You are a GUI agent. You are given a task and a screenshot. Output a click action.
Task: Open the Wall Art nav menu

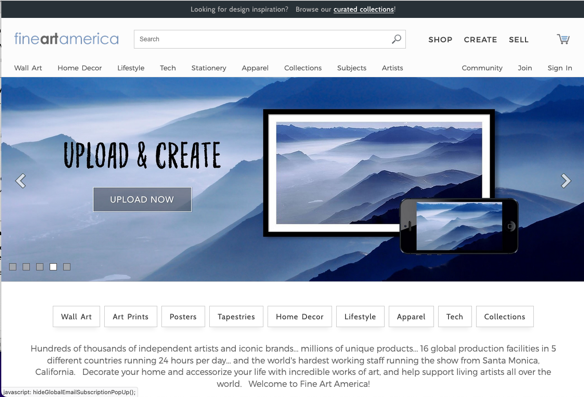pos(28,68)
